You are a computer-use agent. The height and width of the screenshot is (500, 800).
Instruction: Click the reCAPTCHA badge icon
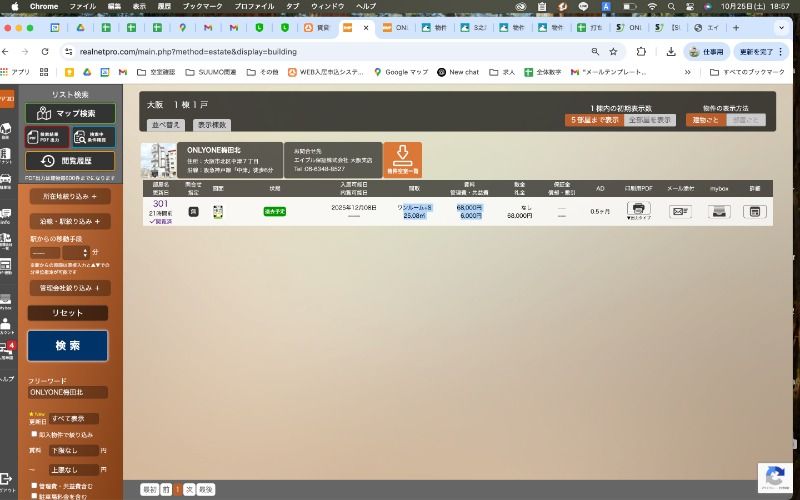[x=776, y=477]
